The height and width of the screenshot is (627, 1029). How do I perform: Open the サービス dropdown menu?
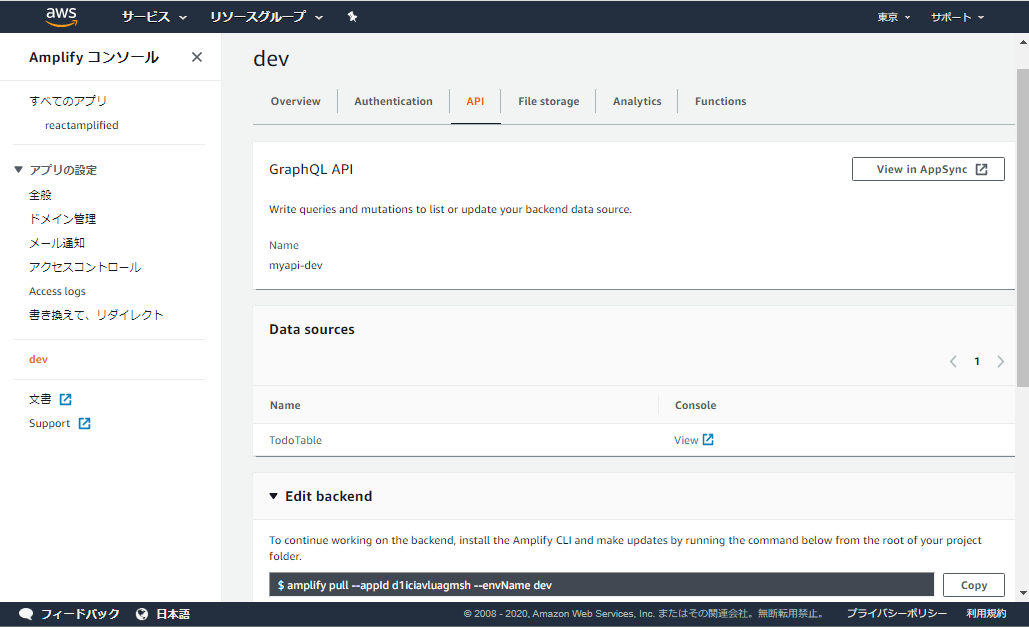pos(154,17)
